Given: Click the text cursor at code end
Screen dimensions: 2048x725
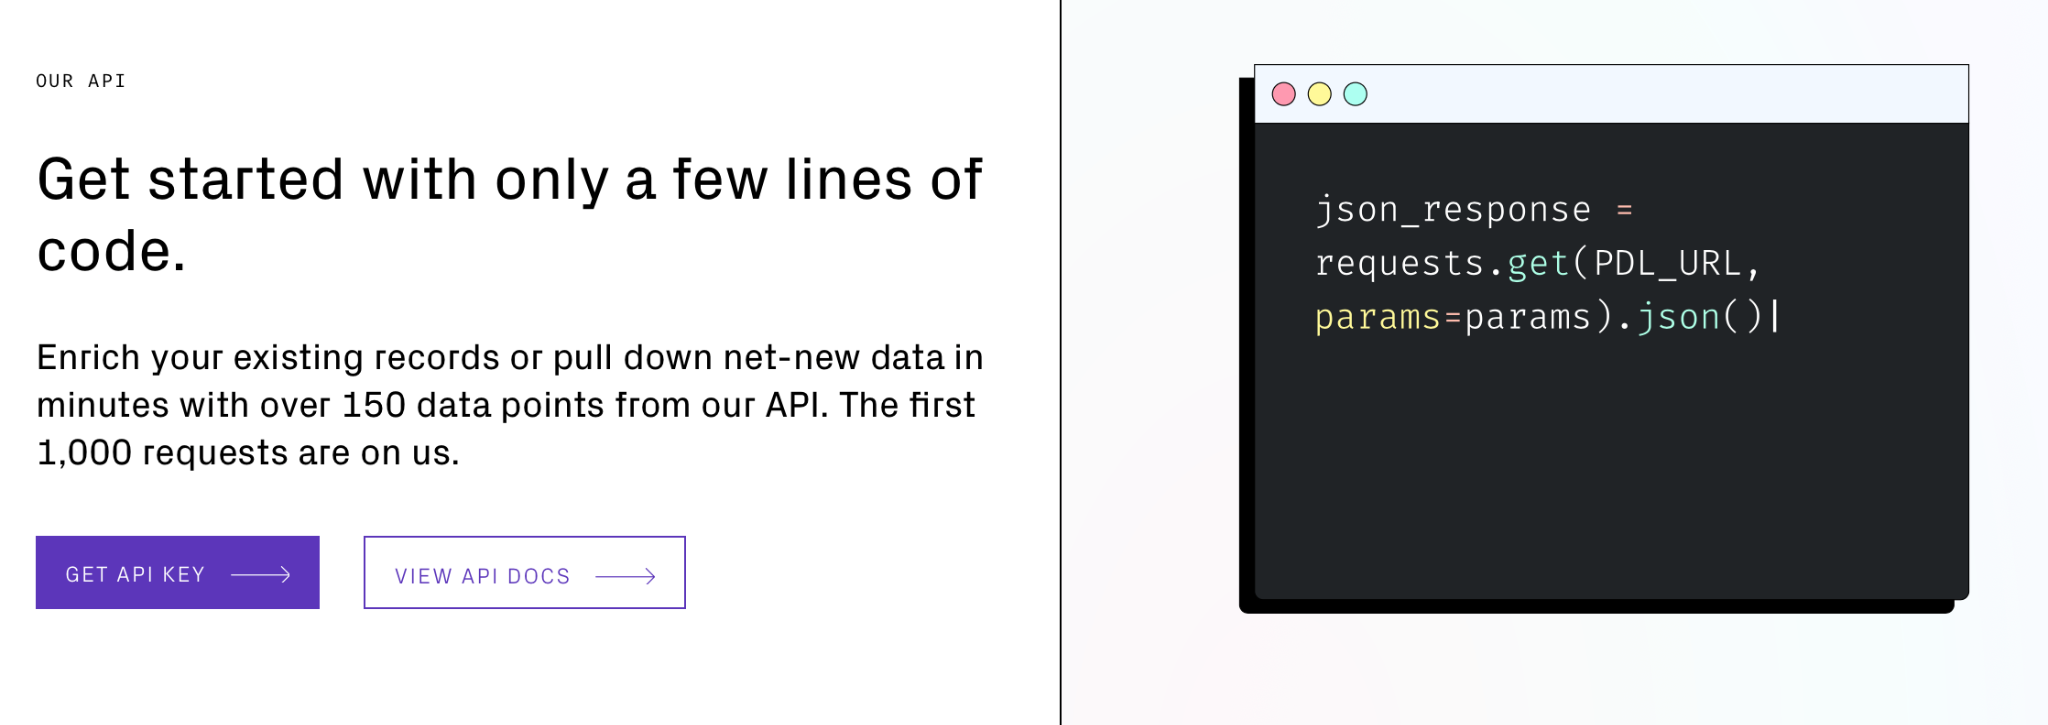Looking at the screenshot, I should click(x=1775, y=317).
